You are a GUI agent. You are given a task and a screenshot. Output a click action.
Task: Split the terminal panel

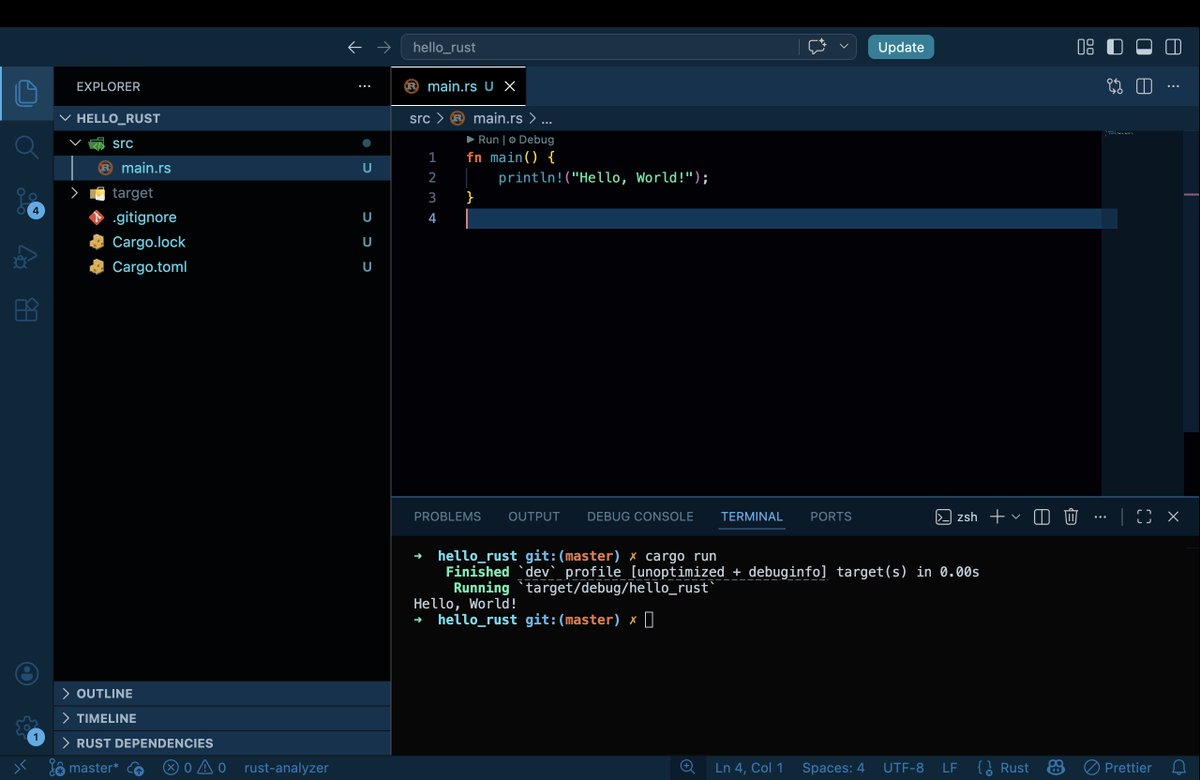click(1041, 517)
